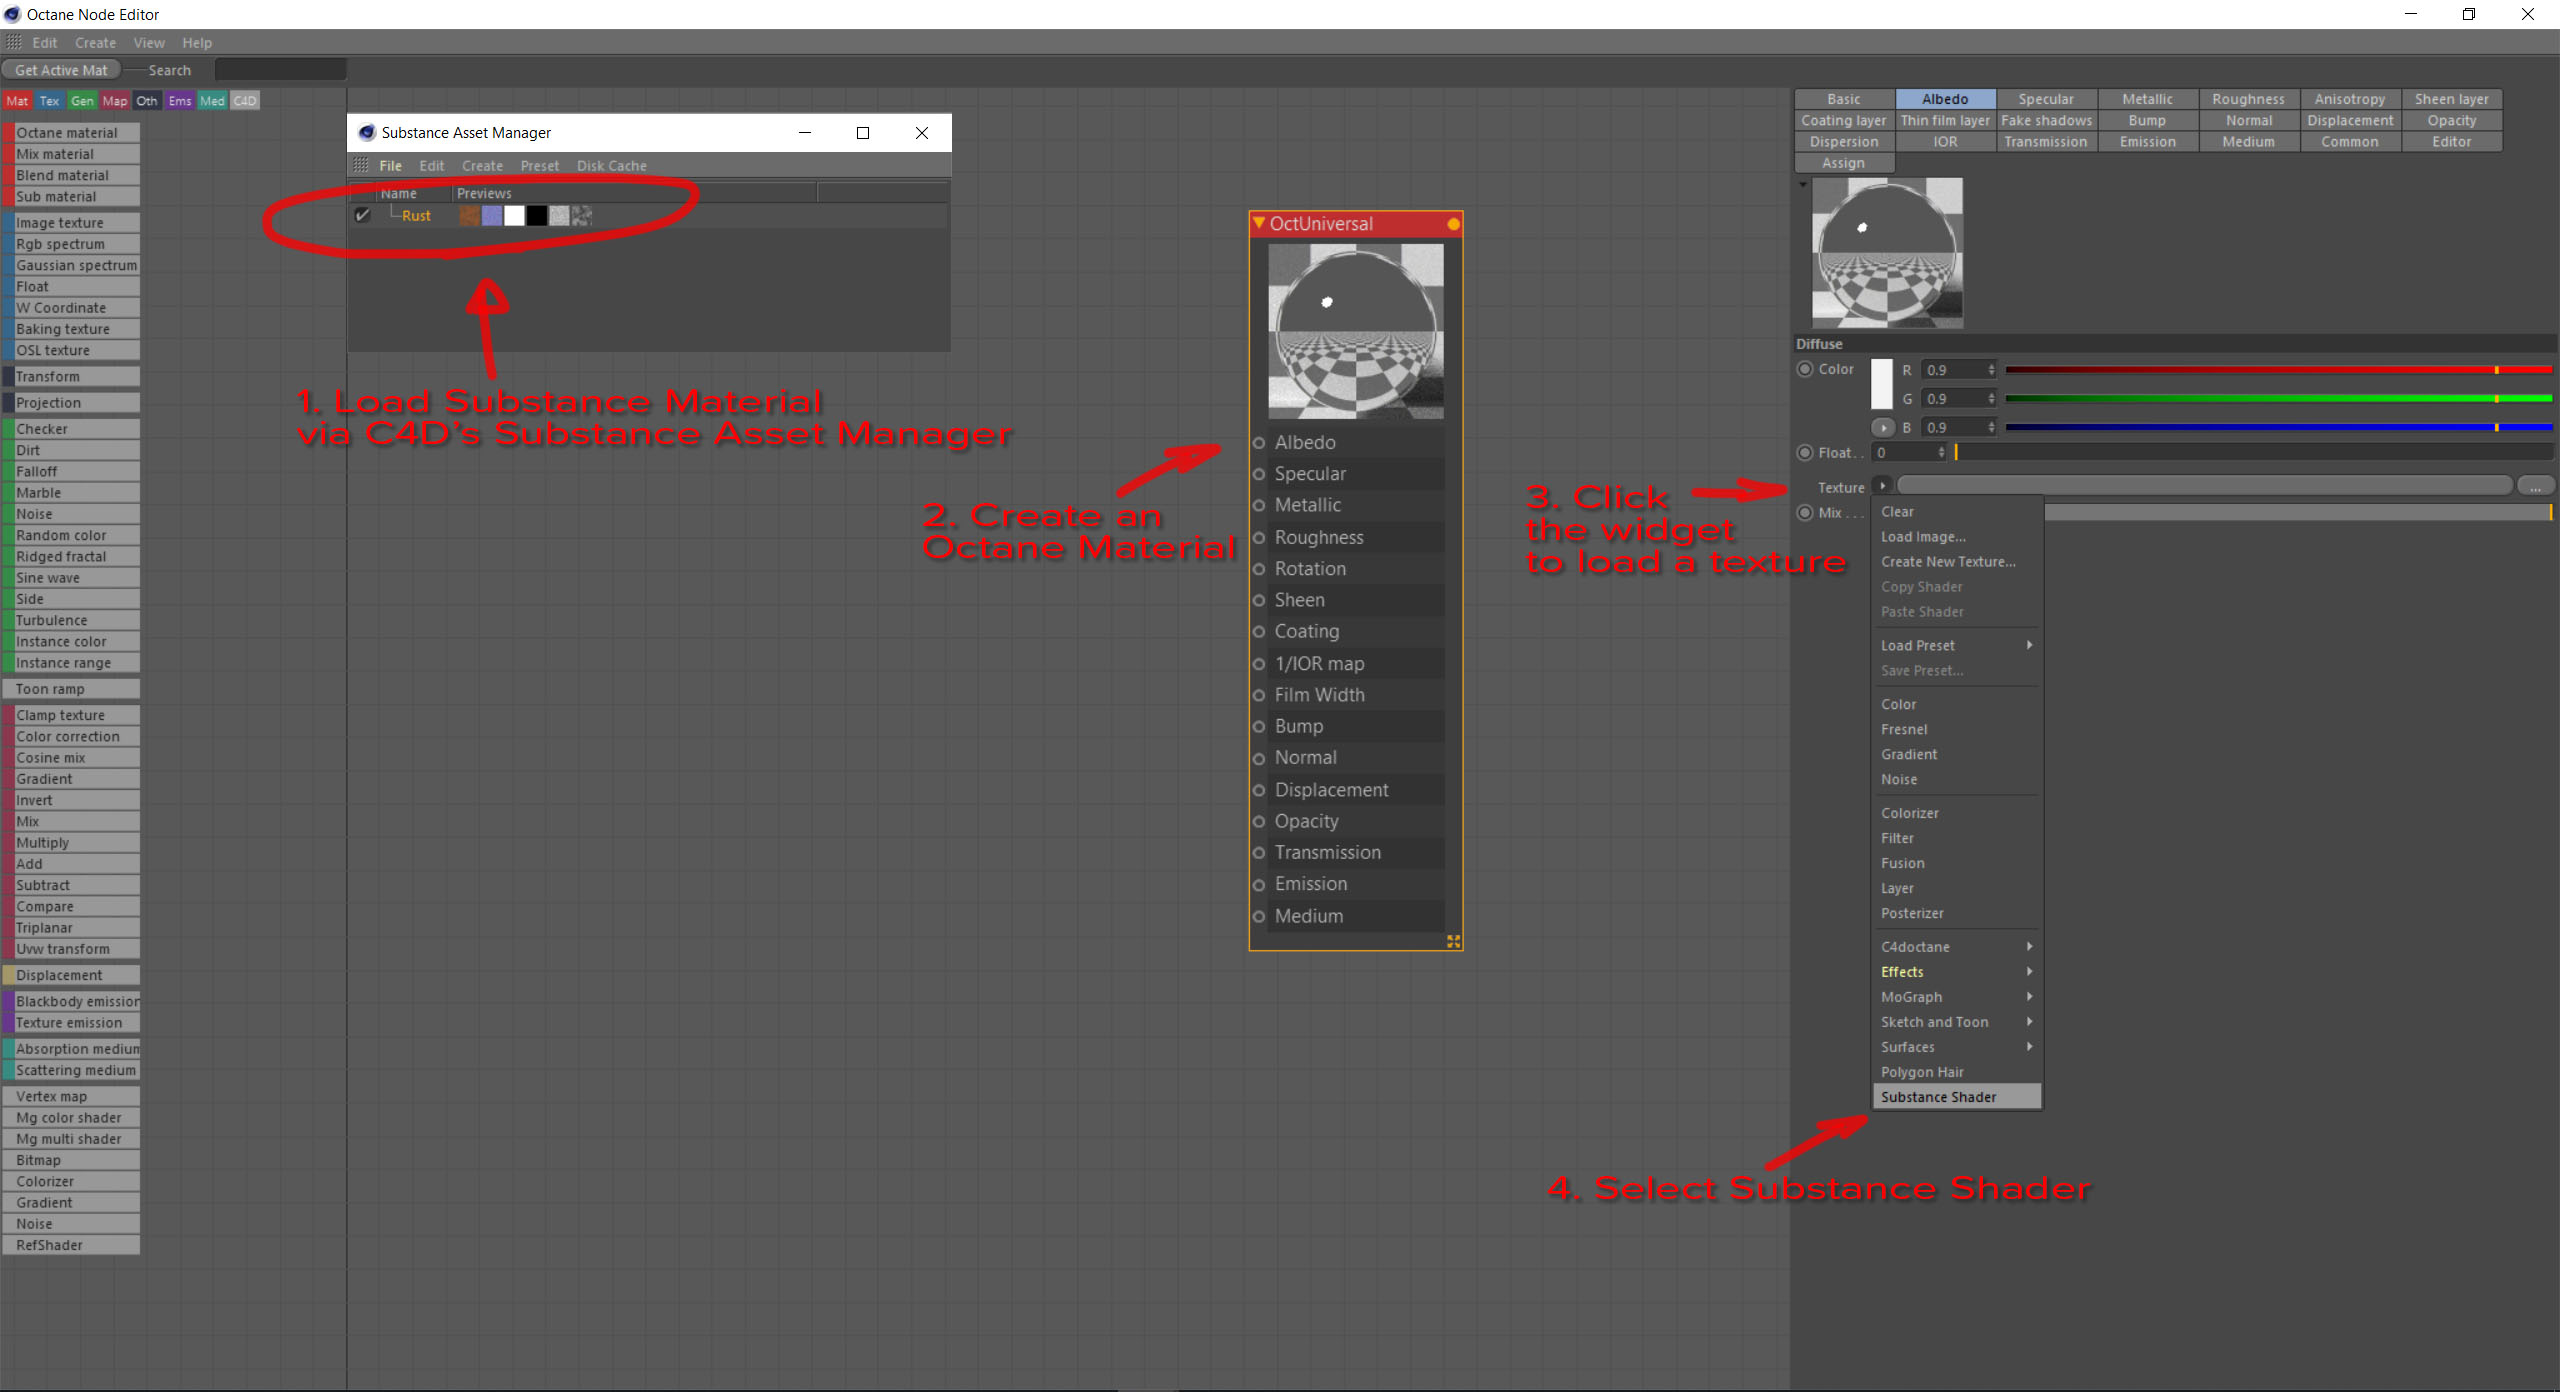Expand the color mode arrow beside B channel
The height and width of the screenshot is (1392, 2560).
click(1882, 428)
